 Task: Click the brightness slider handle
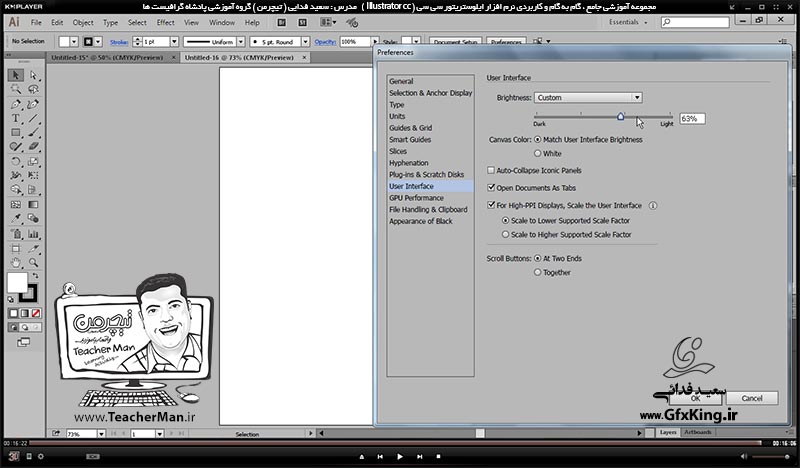pyautogui.click(x=620, y=116)
